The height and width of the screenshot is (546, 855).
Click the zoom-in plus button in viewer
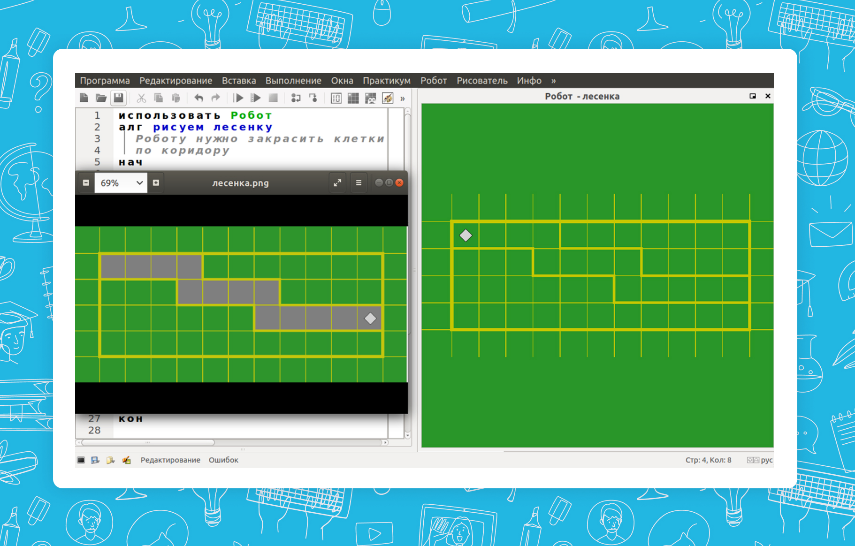point(156,183)
